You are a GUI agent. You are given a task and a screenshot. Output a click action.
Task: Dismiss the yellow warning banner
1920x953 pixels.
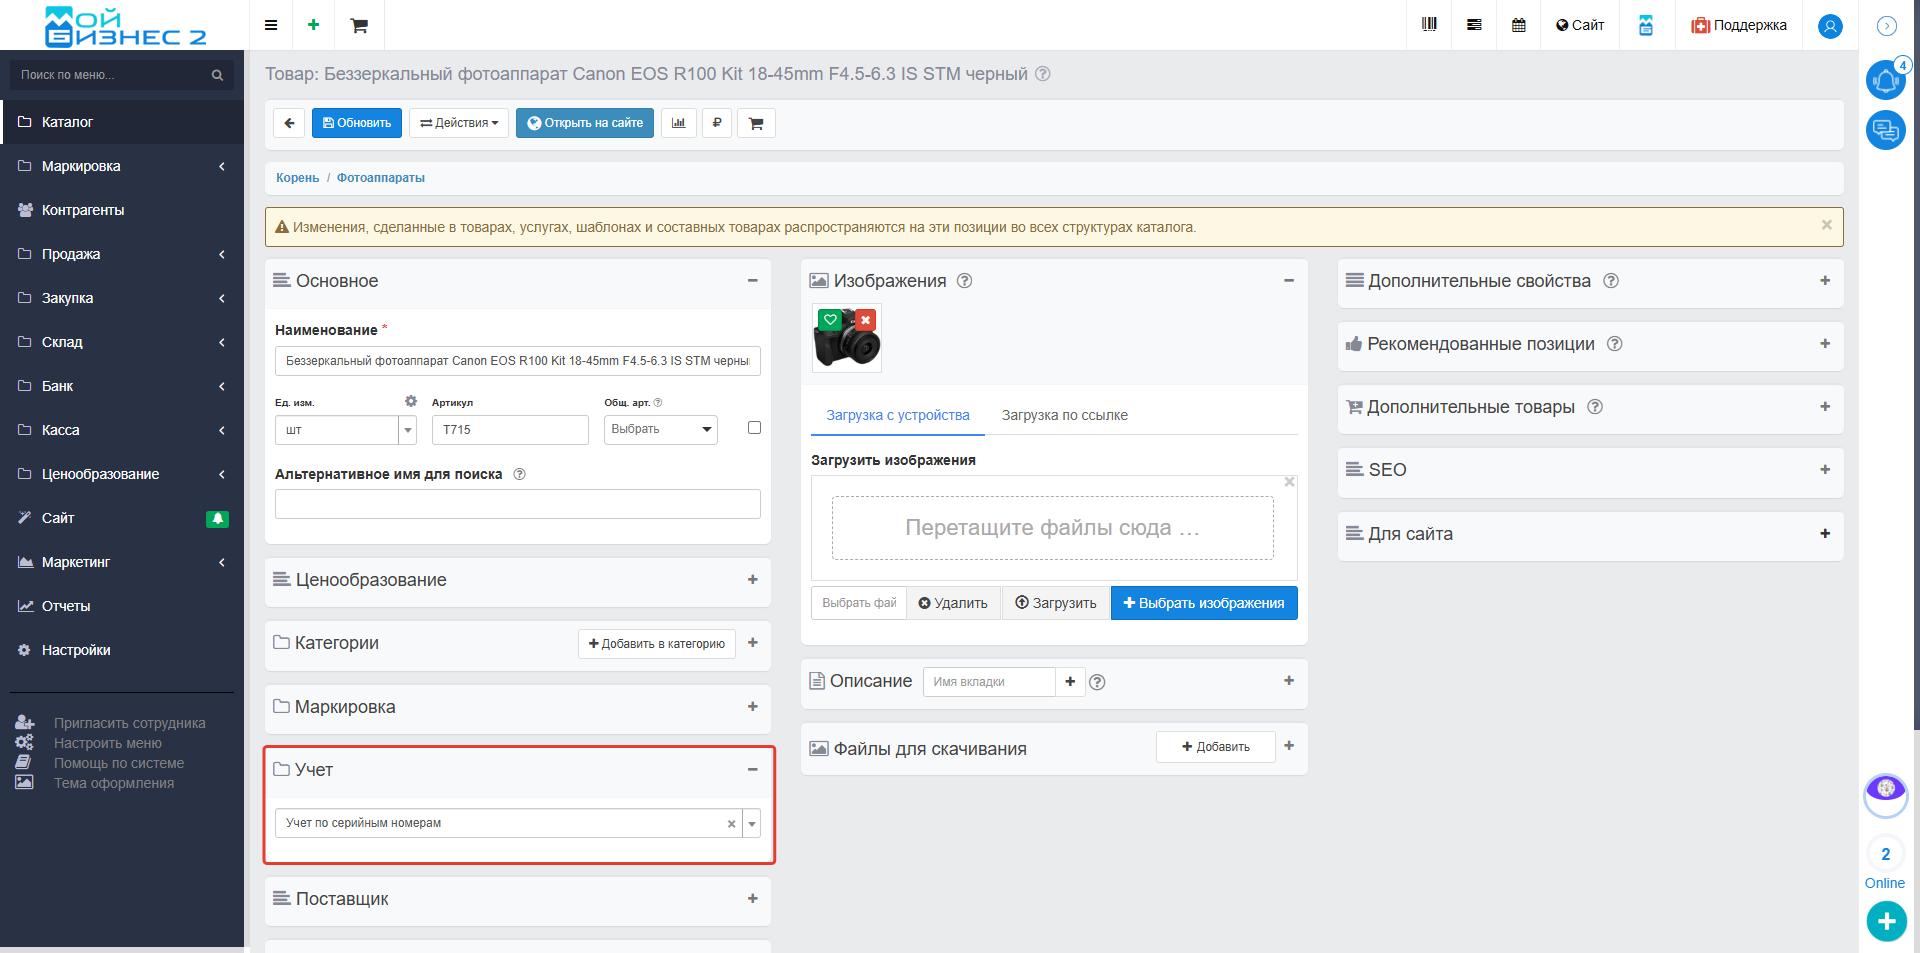(1826, 225)
